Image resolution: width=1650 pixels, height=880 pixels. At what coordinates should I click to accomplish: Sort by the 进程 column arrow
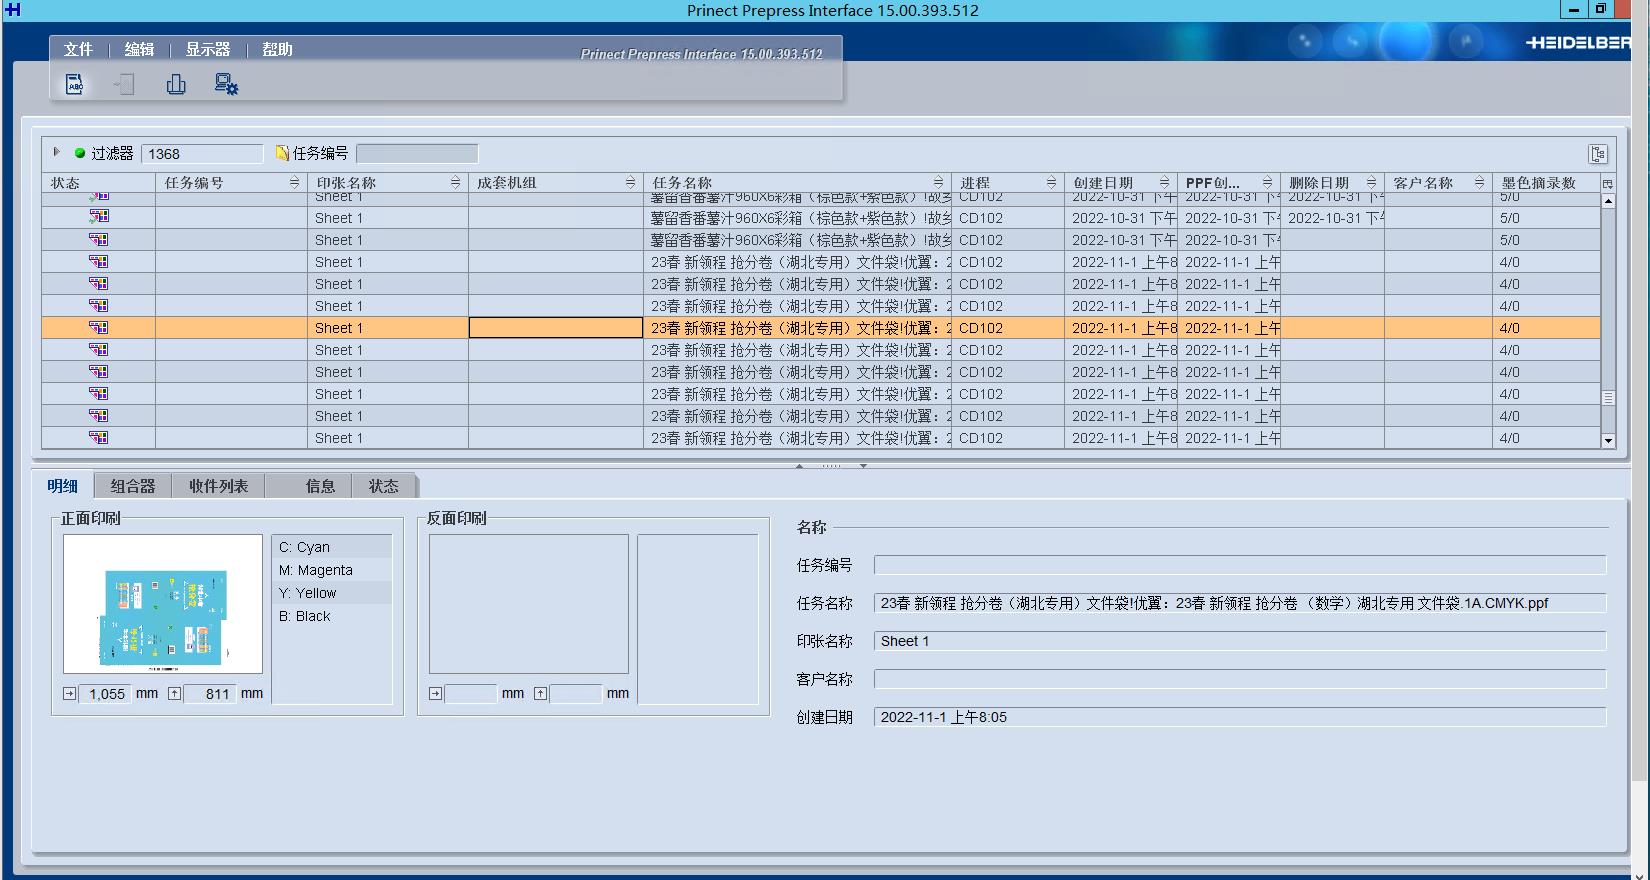point(1051,182)
